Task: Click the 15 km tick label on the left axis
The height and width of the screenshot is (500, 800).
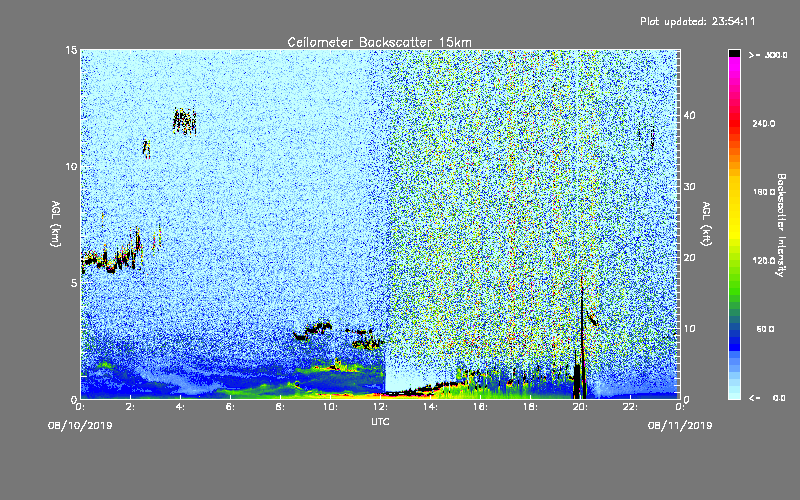Action: pyautogui.click(x=71, y=50)
